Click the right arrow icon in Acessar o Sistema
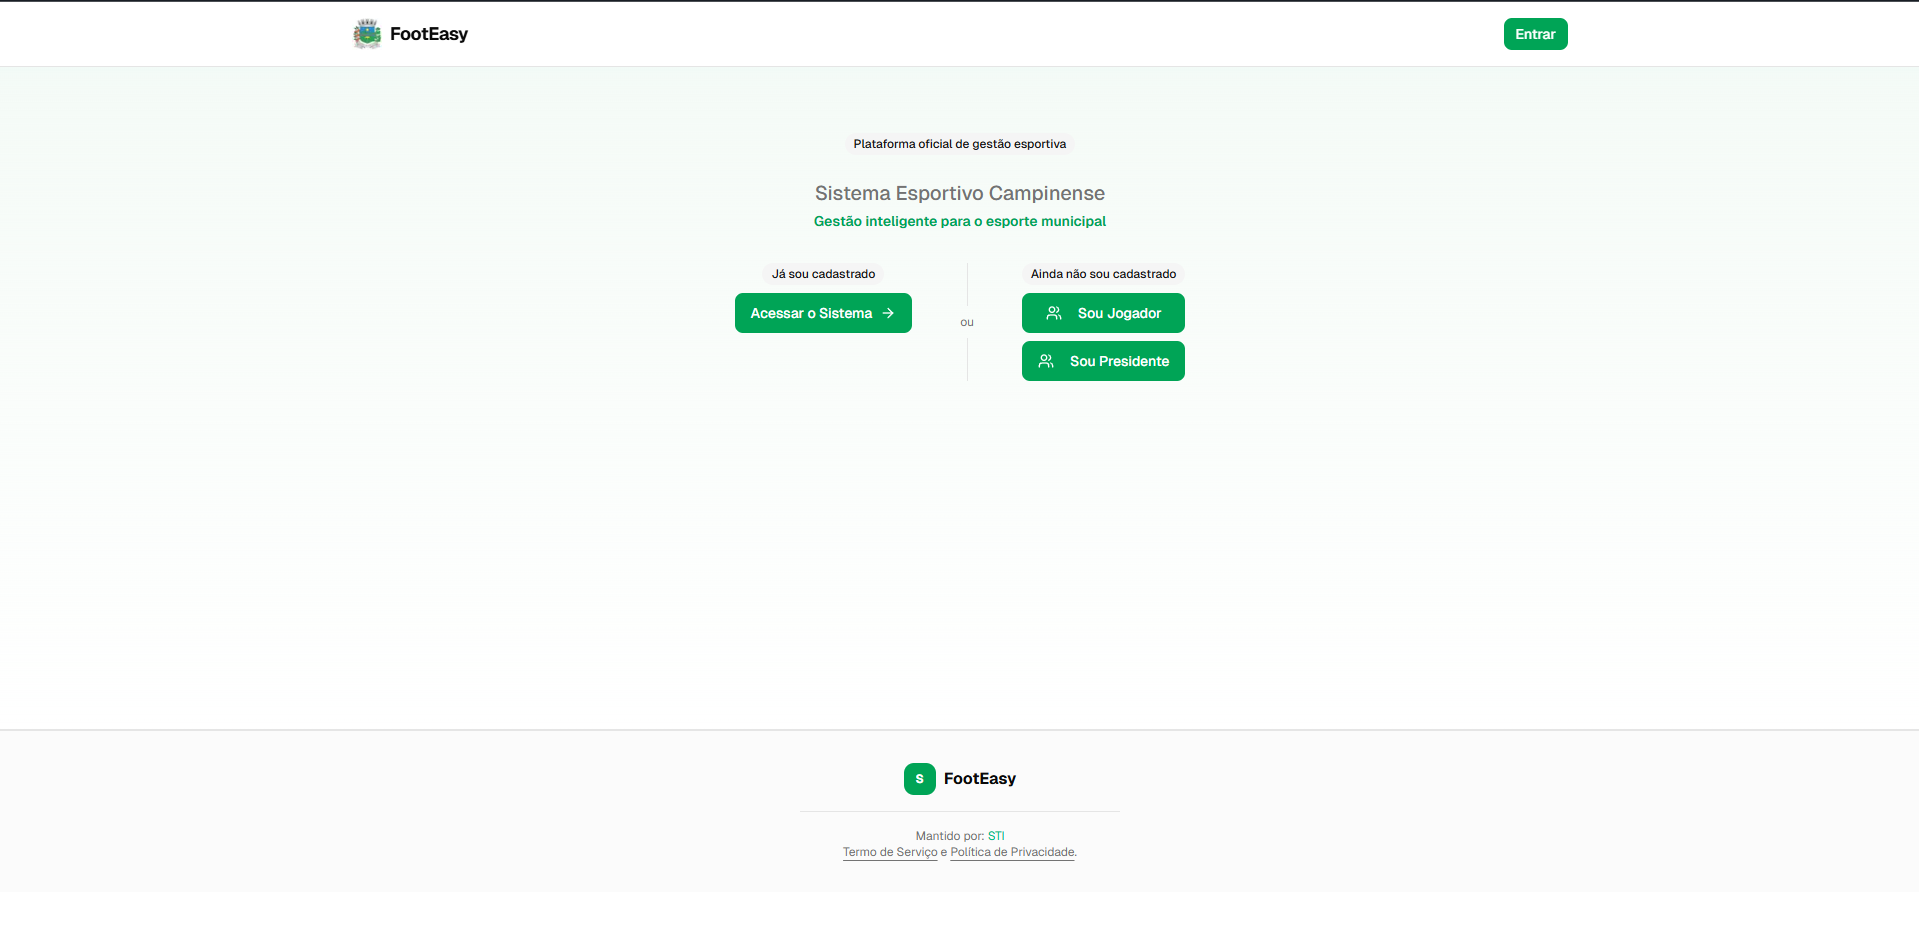 (888, 313)
